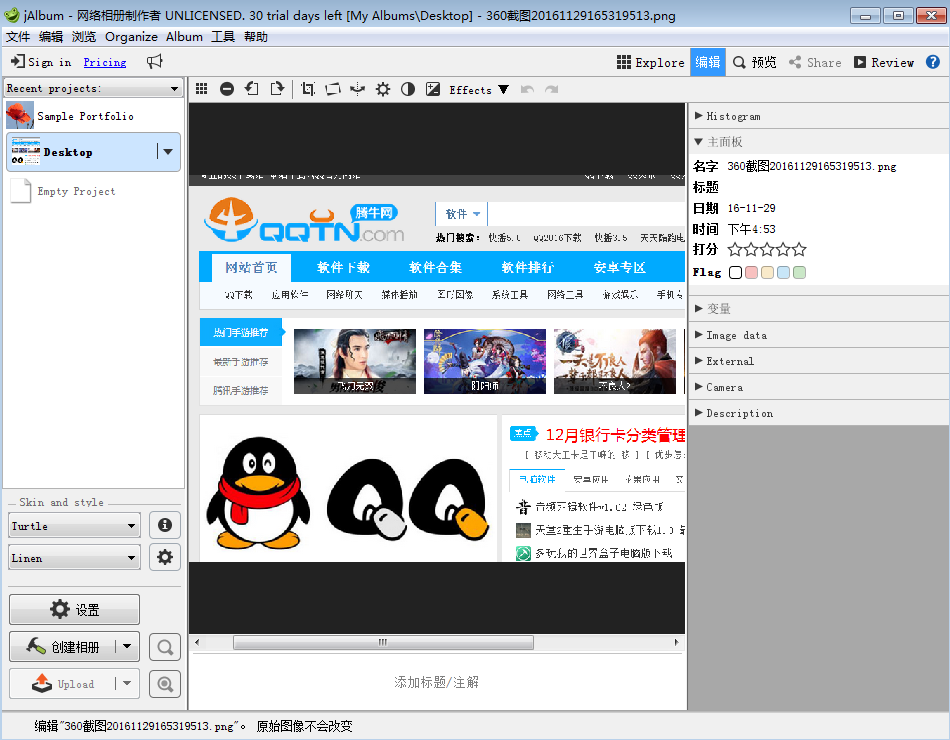Click the redo arrow icon
950x740 pixels.
(551, 89)
